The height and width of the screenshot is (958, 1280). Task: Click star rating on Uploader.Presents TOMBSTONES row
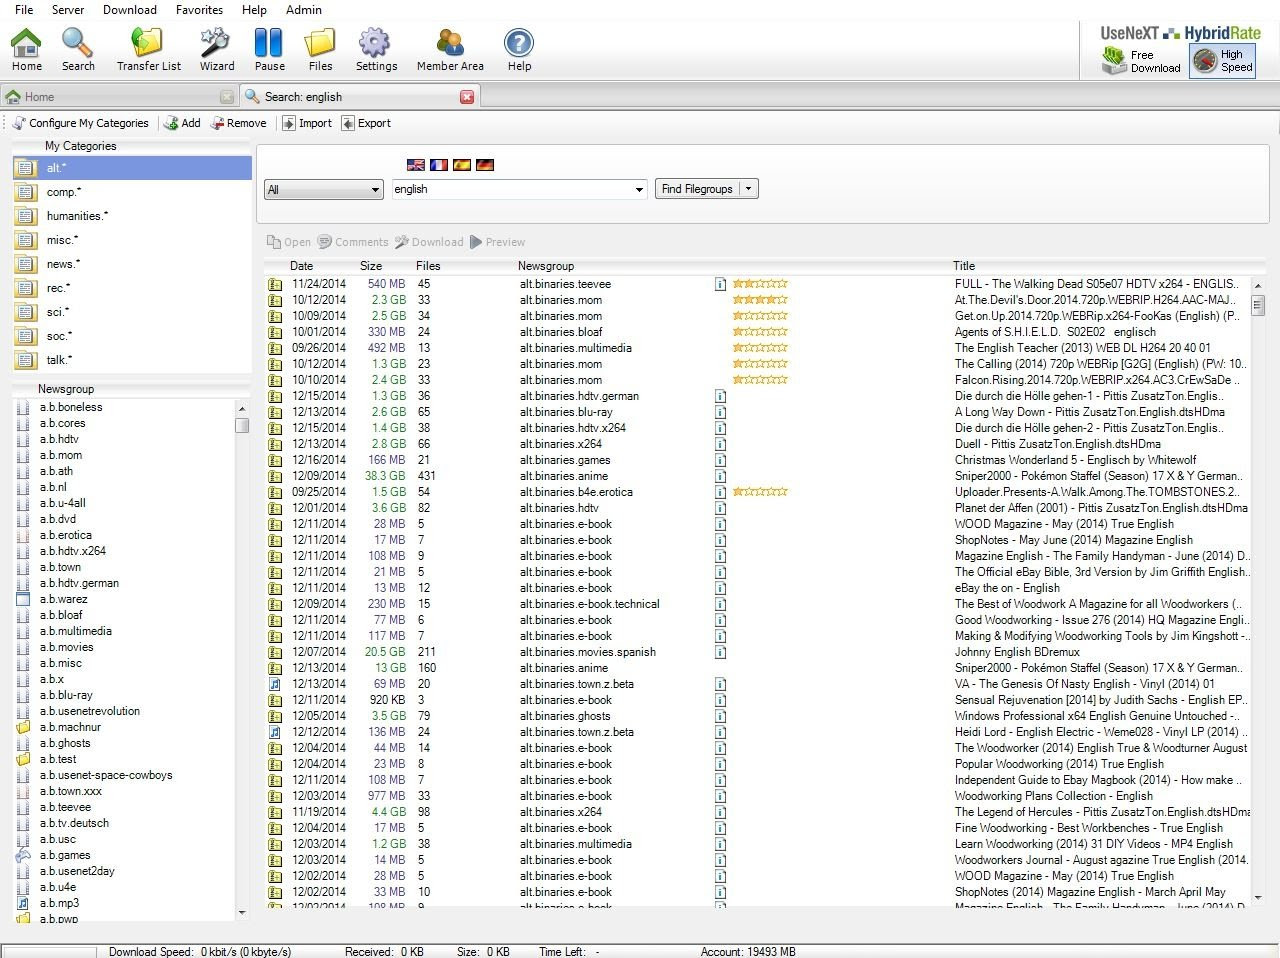pos(760,492)
